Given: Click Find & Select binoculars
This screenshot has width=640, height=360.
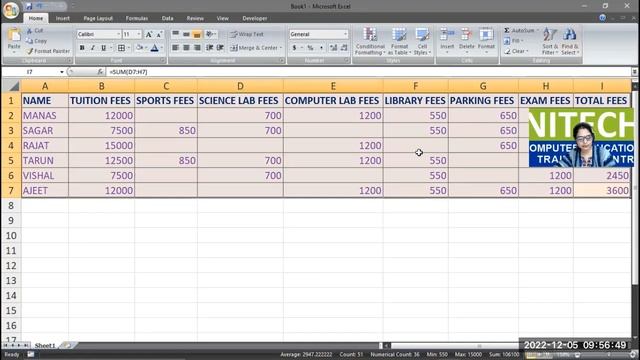Looking at the screenshot, I should tap(569, 41).
